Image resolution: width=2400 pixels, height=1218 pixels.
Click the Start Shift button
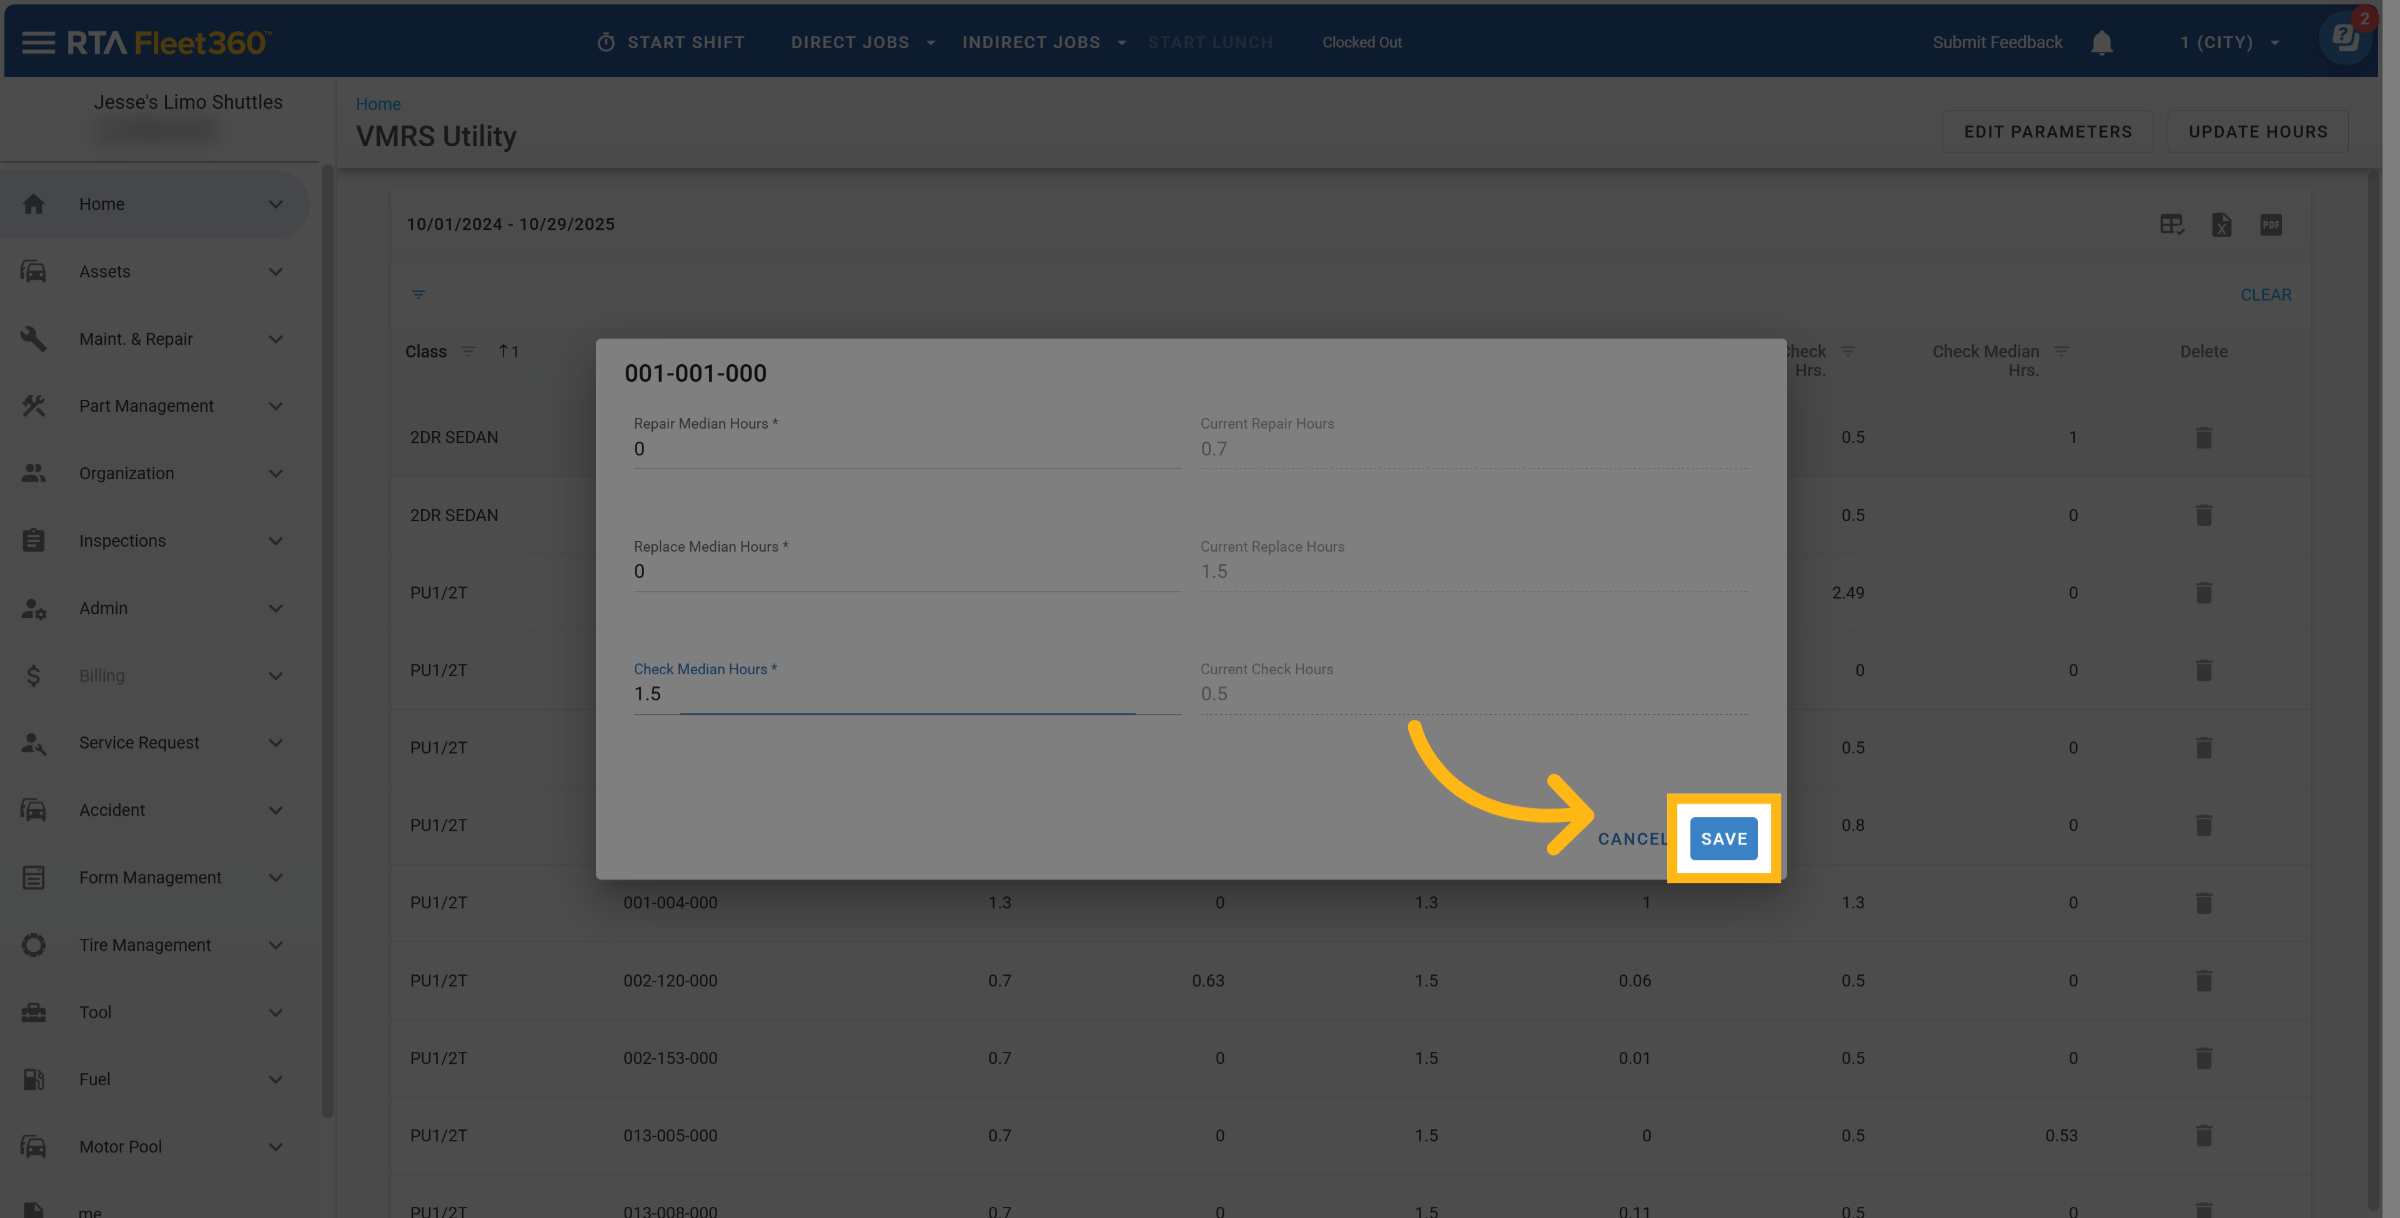[671, 43]
